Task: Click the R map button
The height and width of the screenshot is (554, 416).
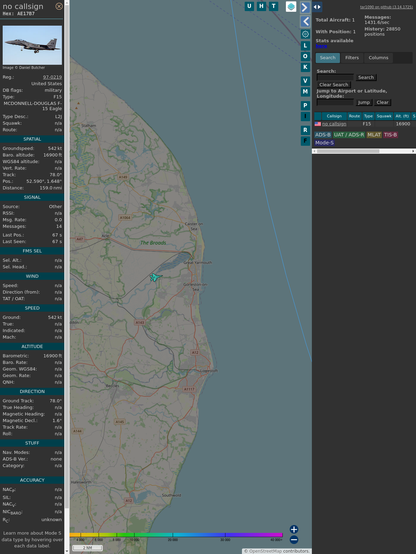Action: tap(305, 130)
